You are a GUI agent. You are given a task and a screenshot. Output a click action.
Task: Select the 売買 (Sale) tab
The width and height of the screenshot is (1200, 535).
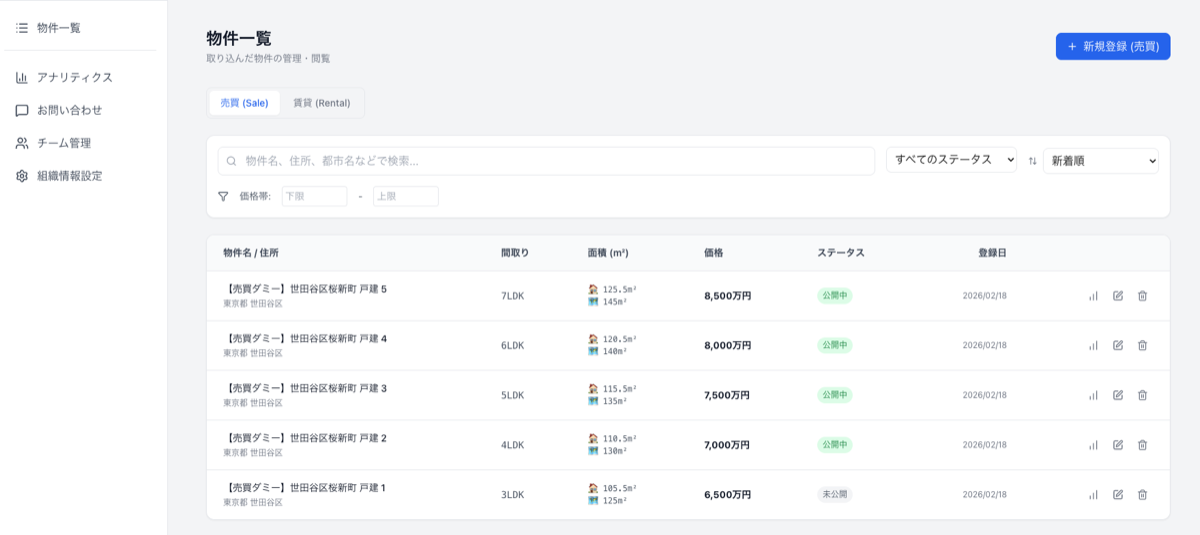[244, 103]
